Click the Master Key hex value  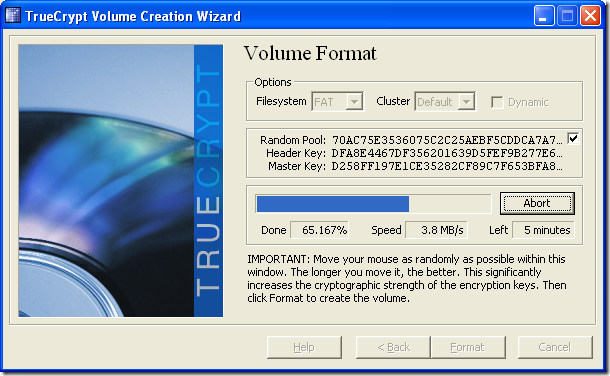click(447, 166)
